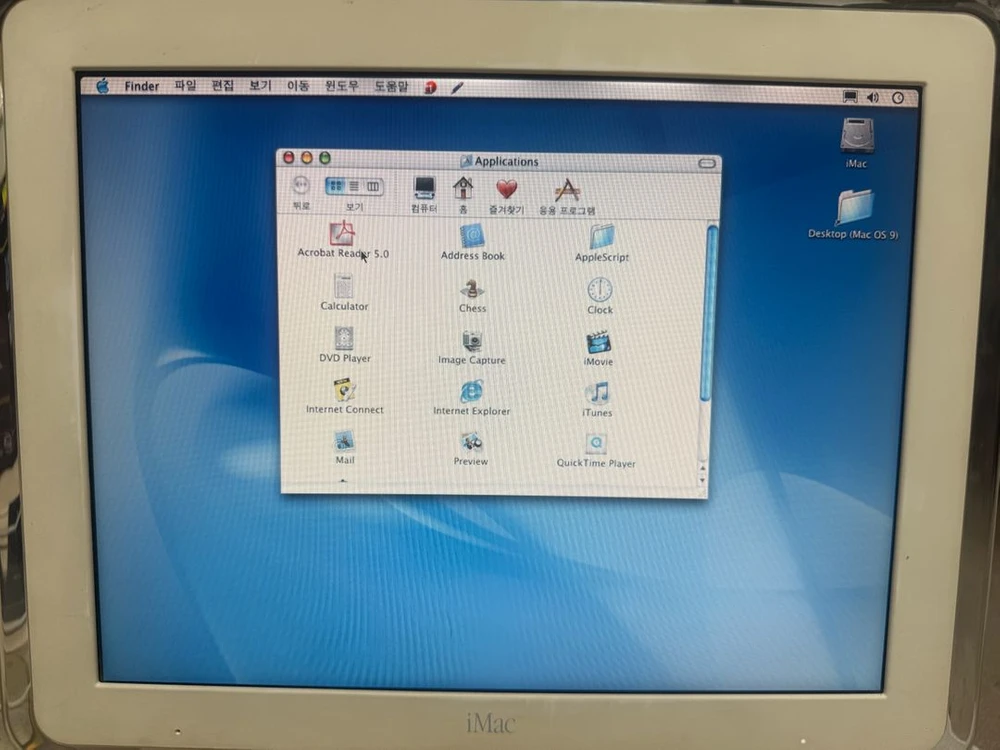Select the Mail application icon
Screen dimensions: 1000x750
[x=344, y=441]
